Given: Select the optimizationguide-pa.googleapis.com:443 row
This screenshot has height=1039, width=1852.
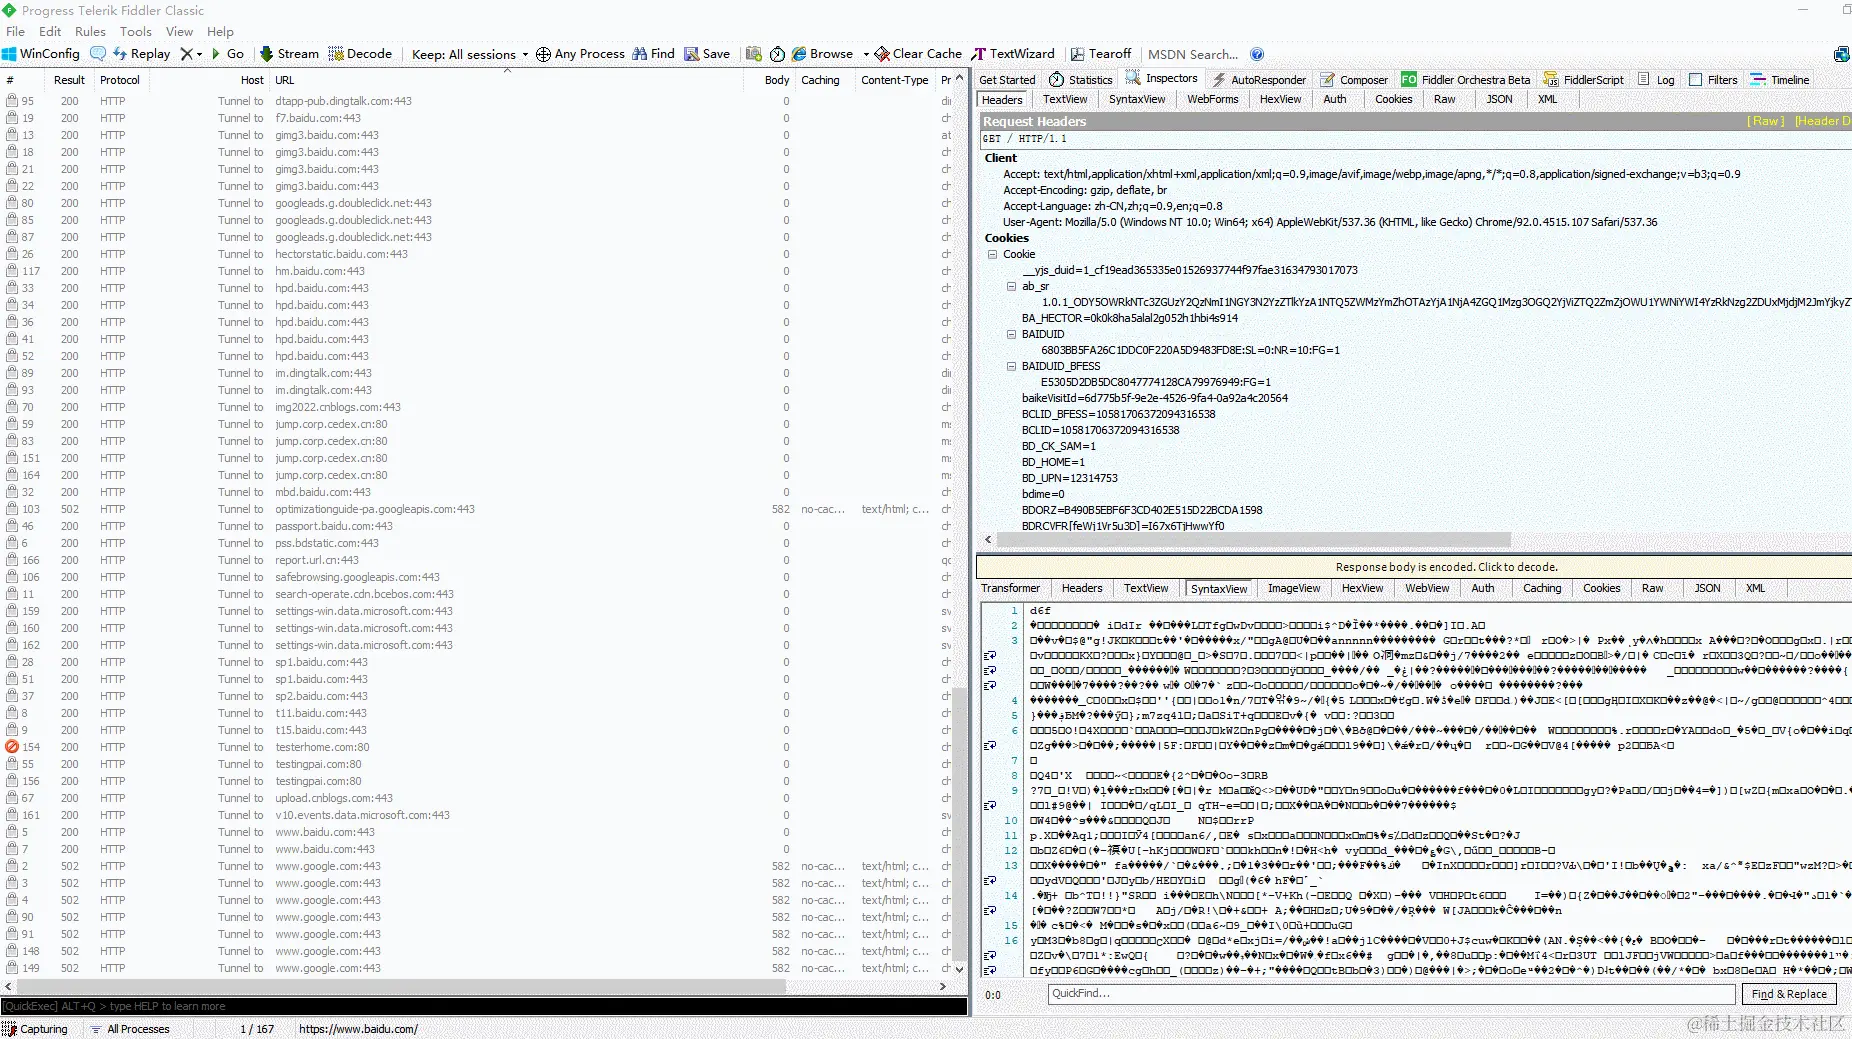Looking at the screenshot, I should point(476,509).
